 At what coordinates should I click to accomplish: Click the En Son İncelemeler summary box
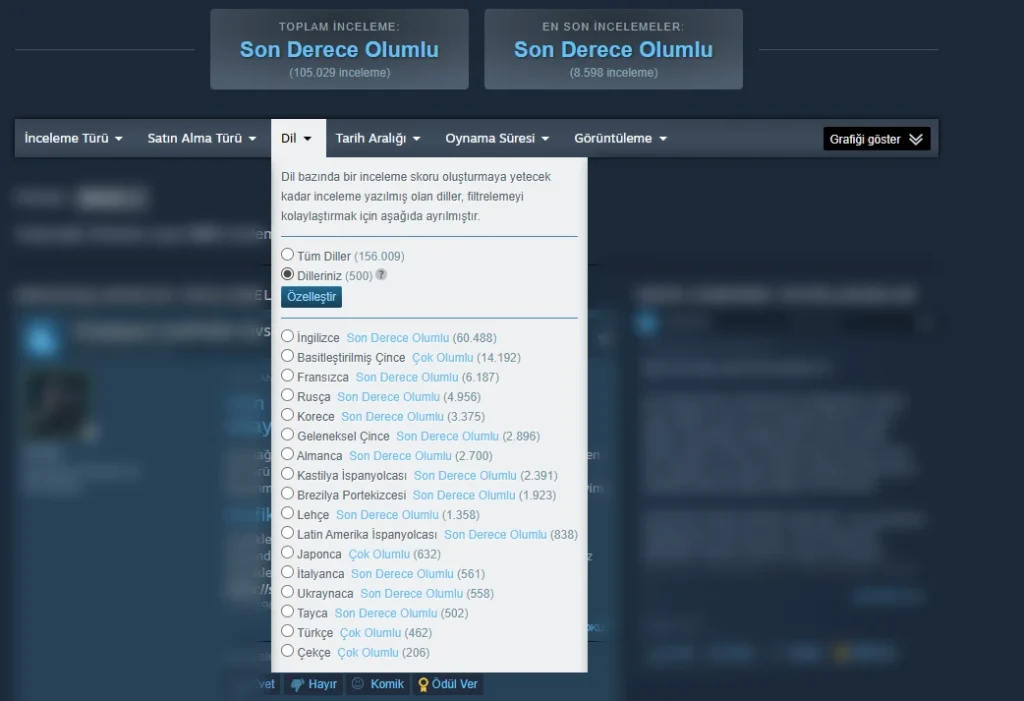coord(613,50)
